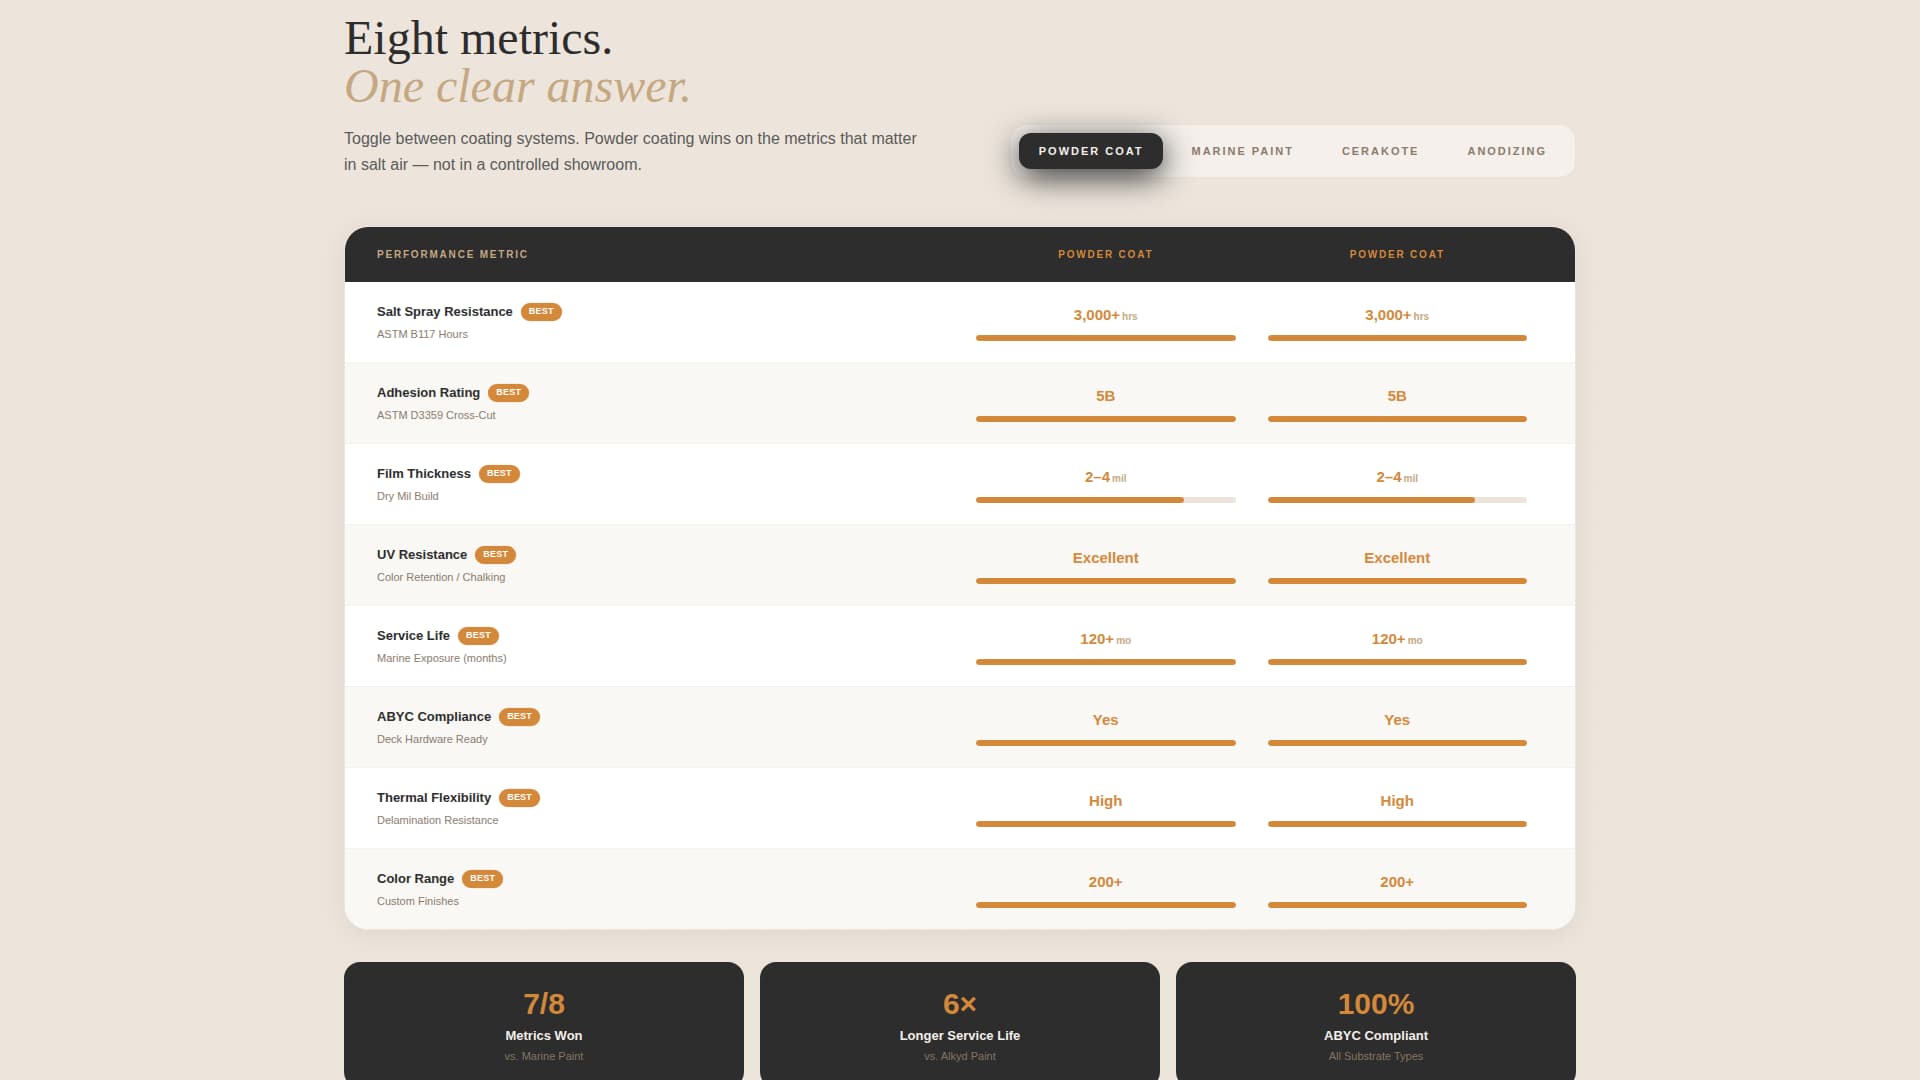Click the BEST badge beside Service Life
The image size is (1920, 1080).
point(478,635)
